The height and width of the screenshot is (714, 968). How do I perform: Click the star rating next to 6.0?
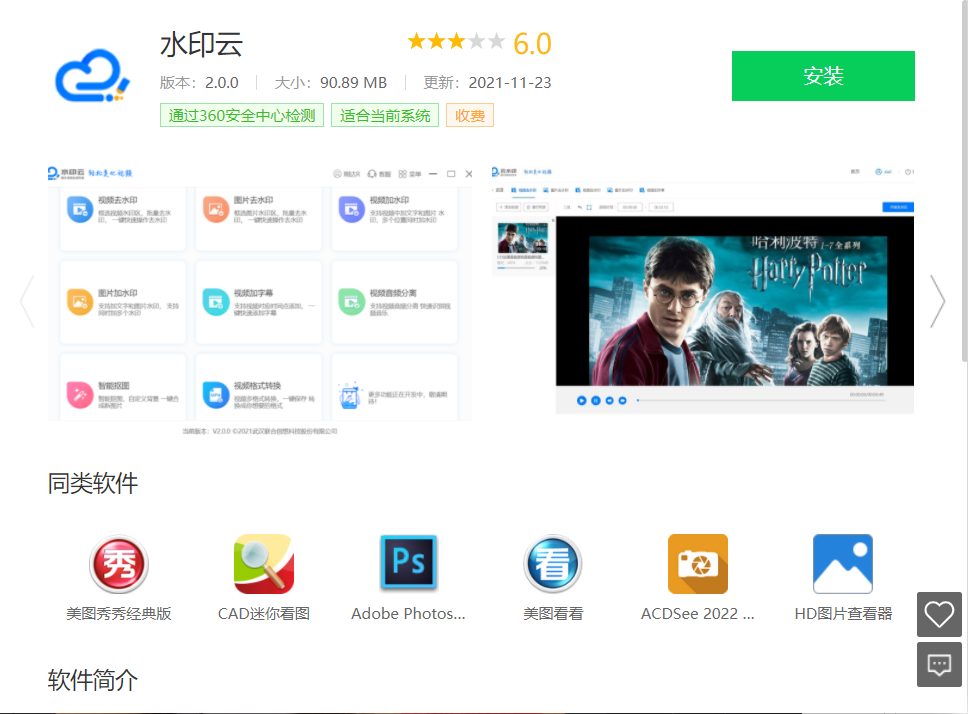tap(456, 42)
